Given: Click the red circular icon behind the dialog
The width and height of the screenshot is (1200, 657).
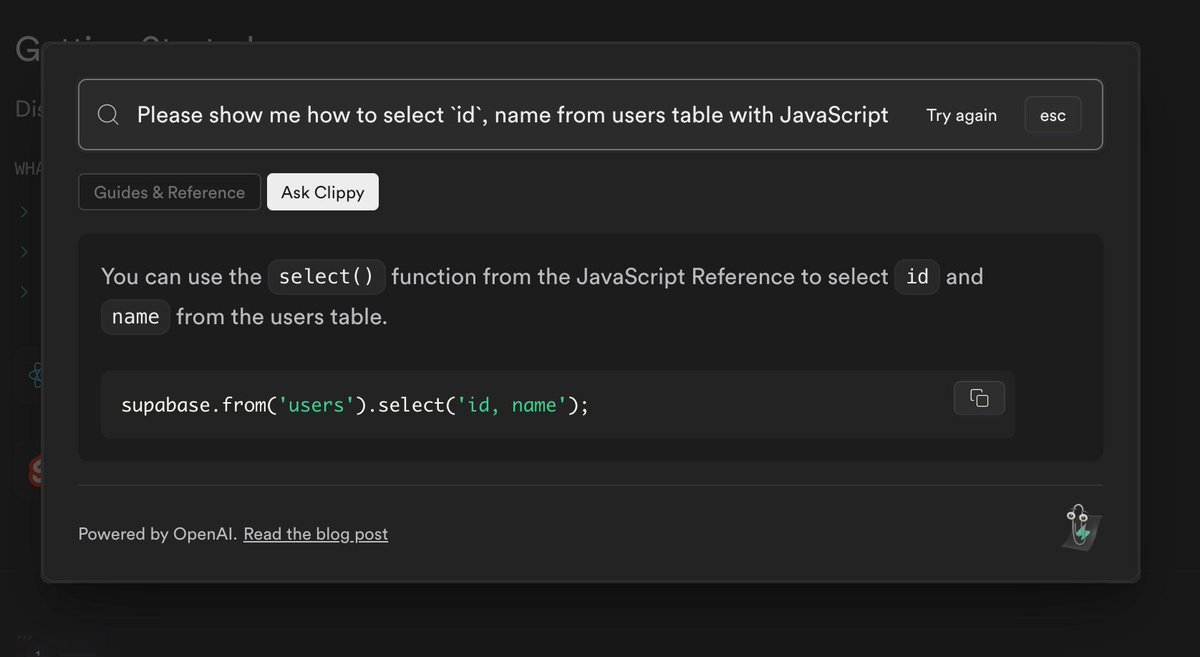Looking at the screenshot, I should click(x=34, y=471).
